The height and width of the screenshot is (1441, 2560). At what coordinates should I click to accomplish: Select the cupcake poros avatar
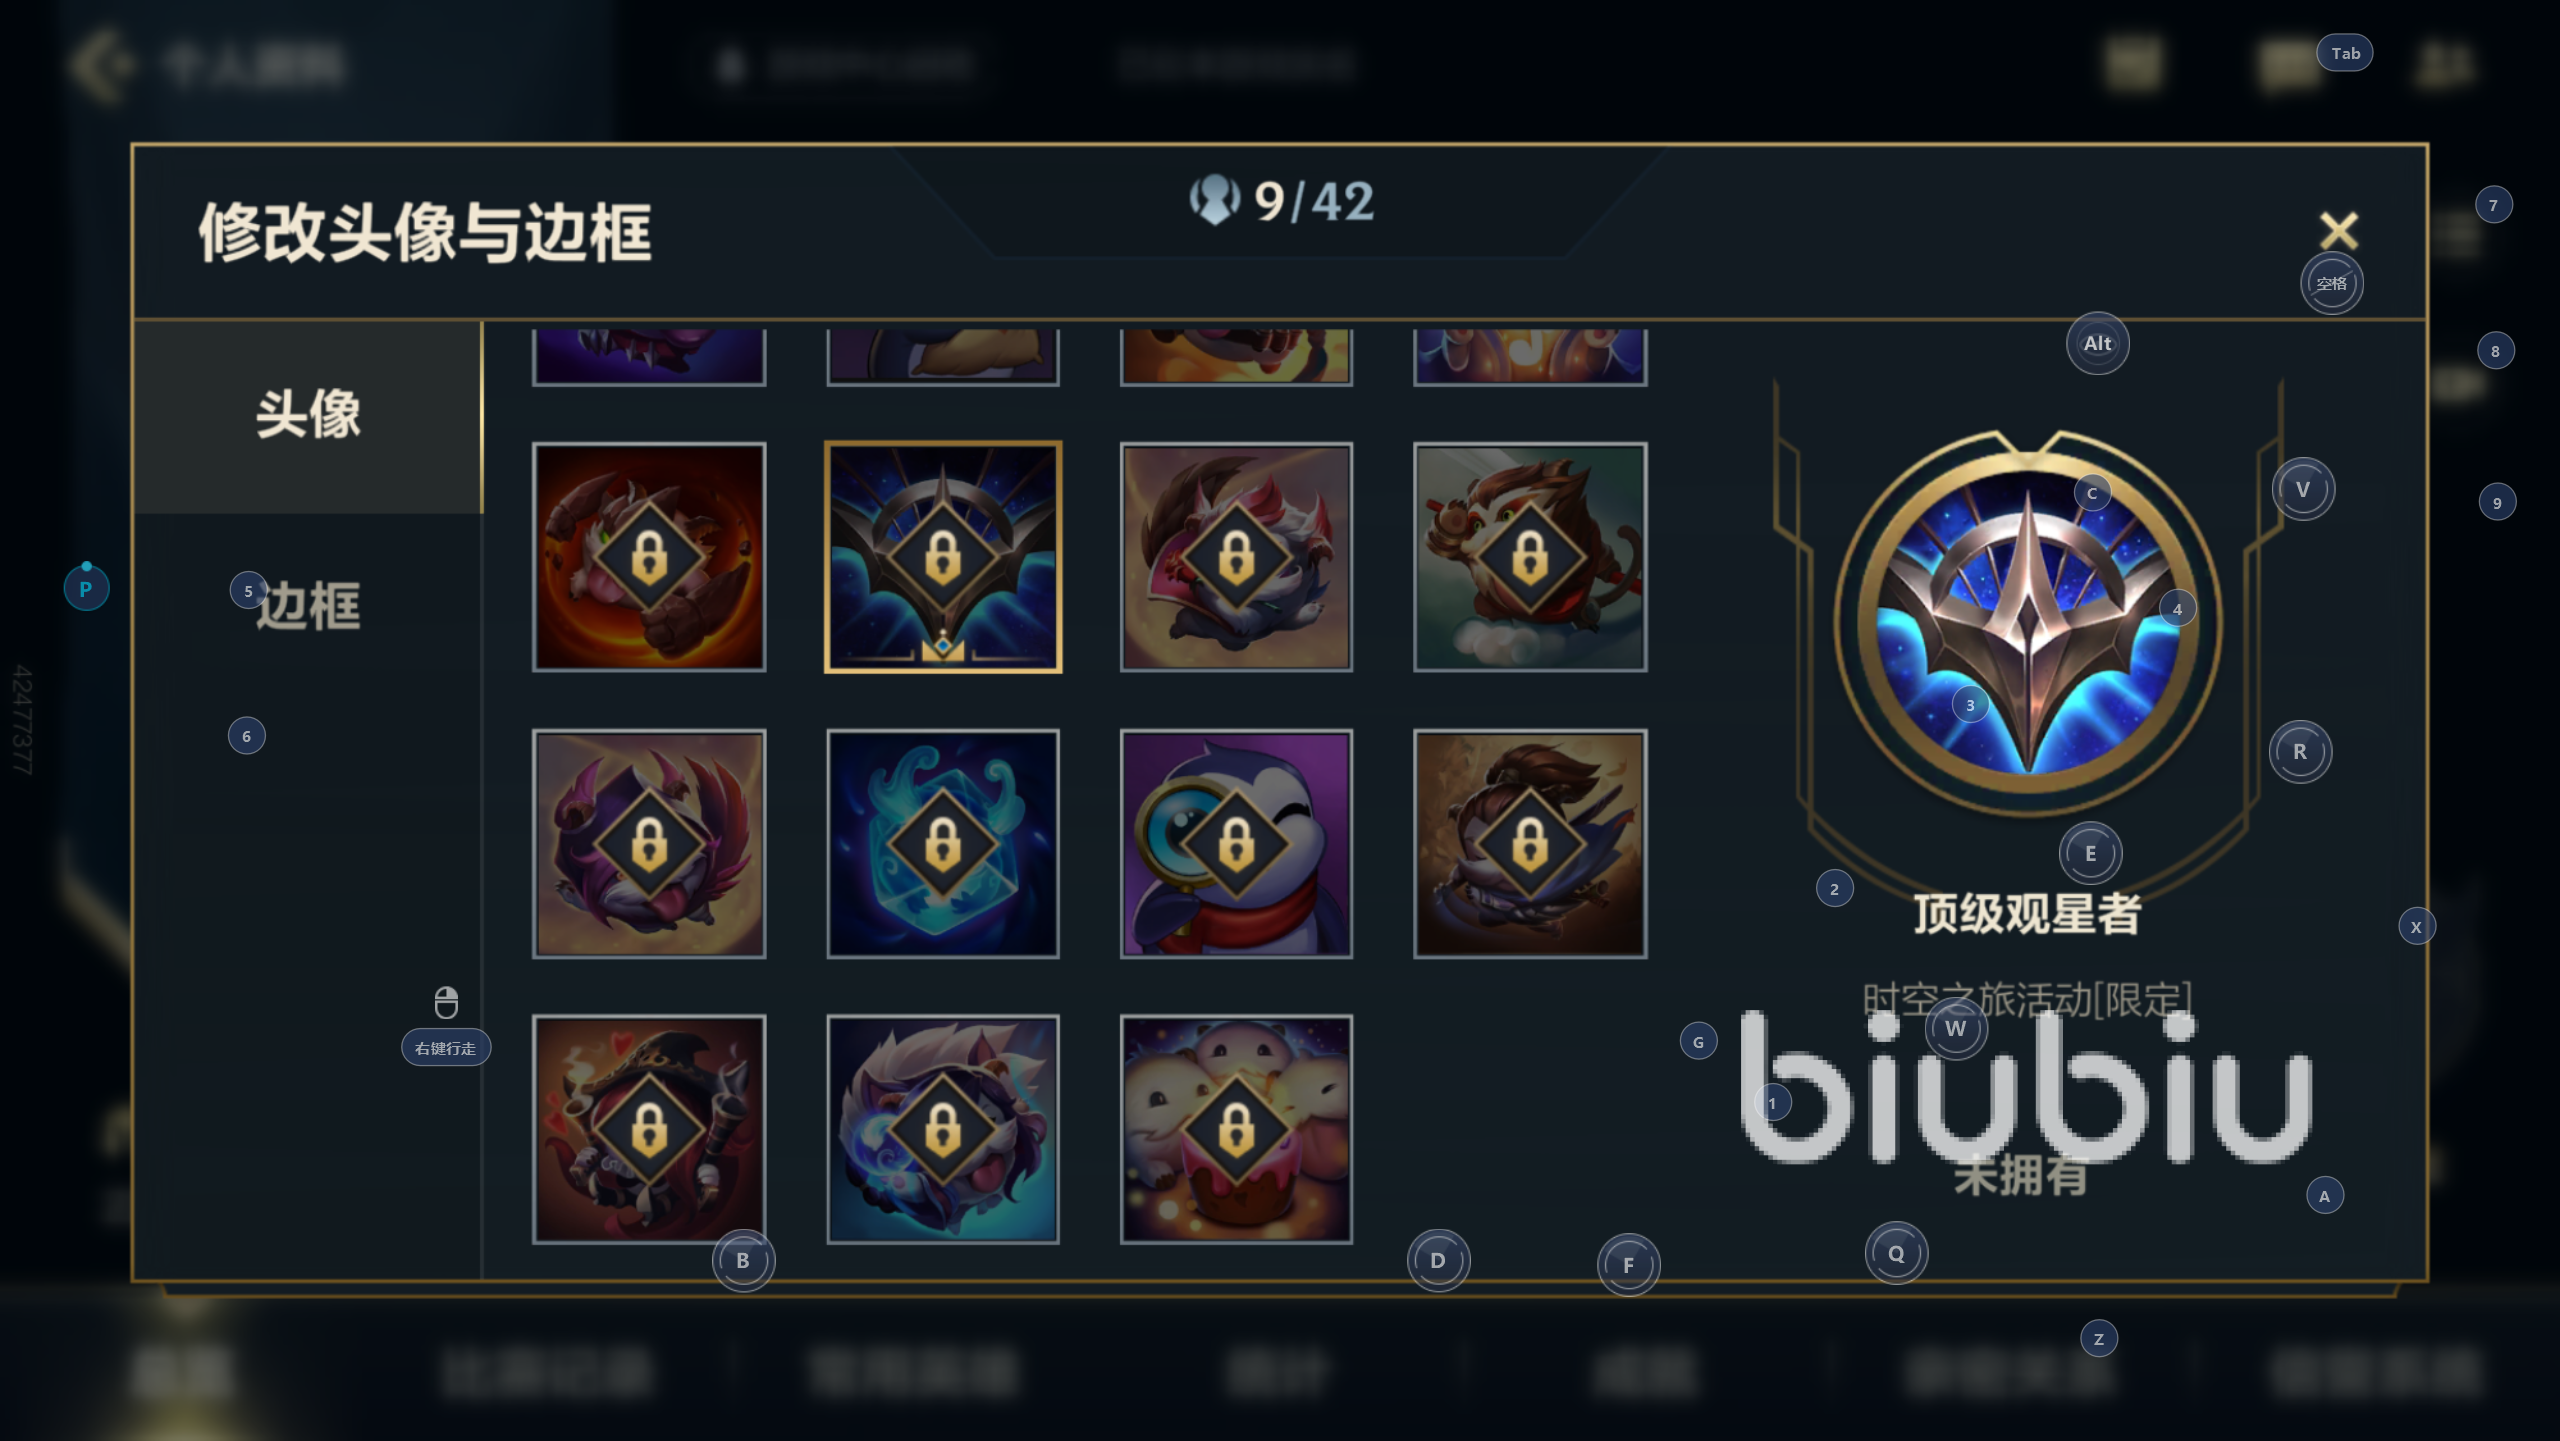tap(1236, 1130)
